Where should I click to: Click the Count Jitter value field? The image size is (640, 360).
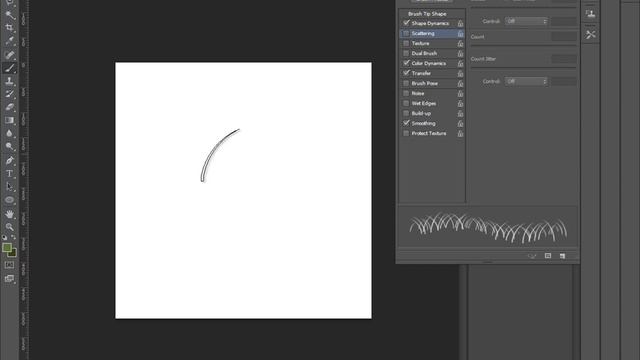[x=564, y=59]
